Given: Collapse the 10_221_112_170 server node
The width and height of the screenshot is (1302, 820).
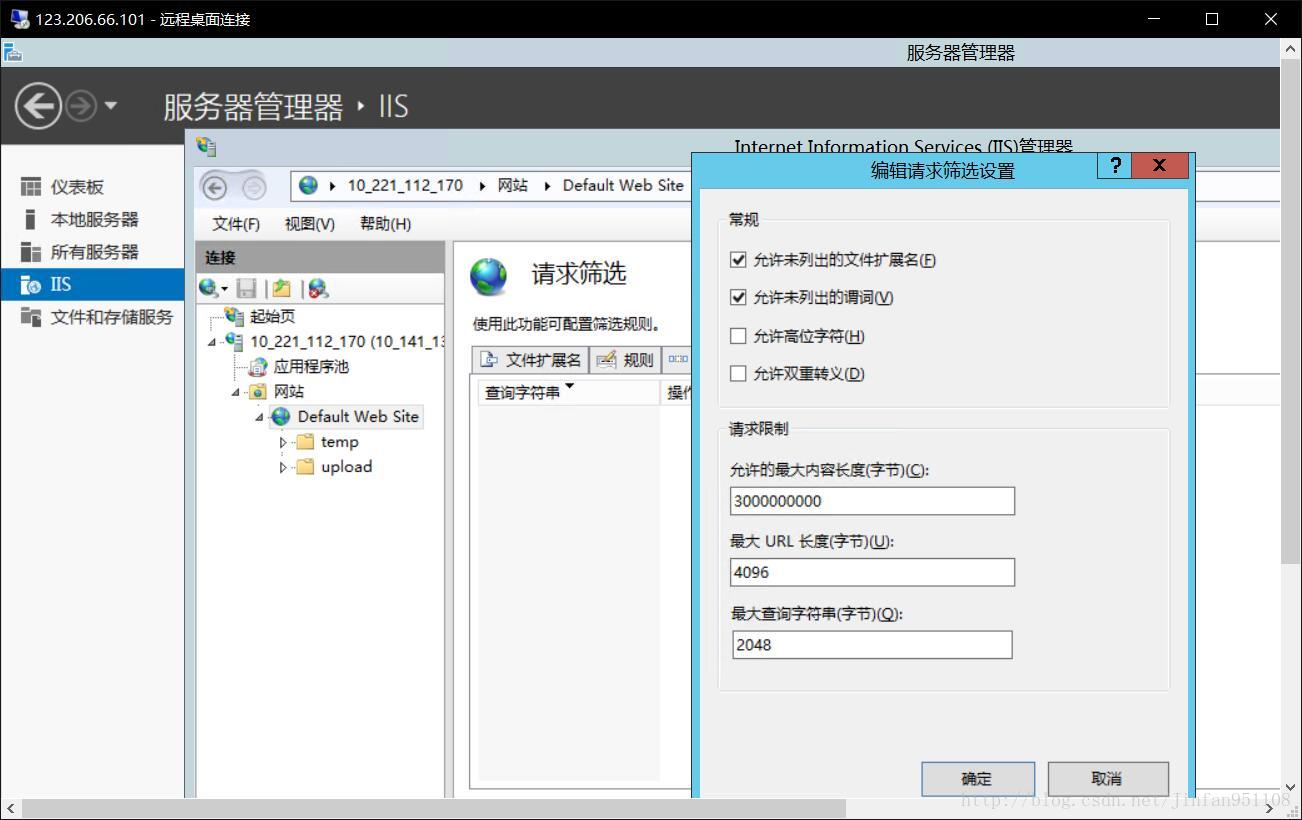Looking at the screenshot, I should (212, 342).
